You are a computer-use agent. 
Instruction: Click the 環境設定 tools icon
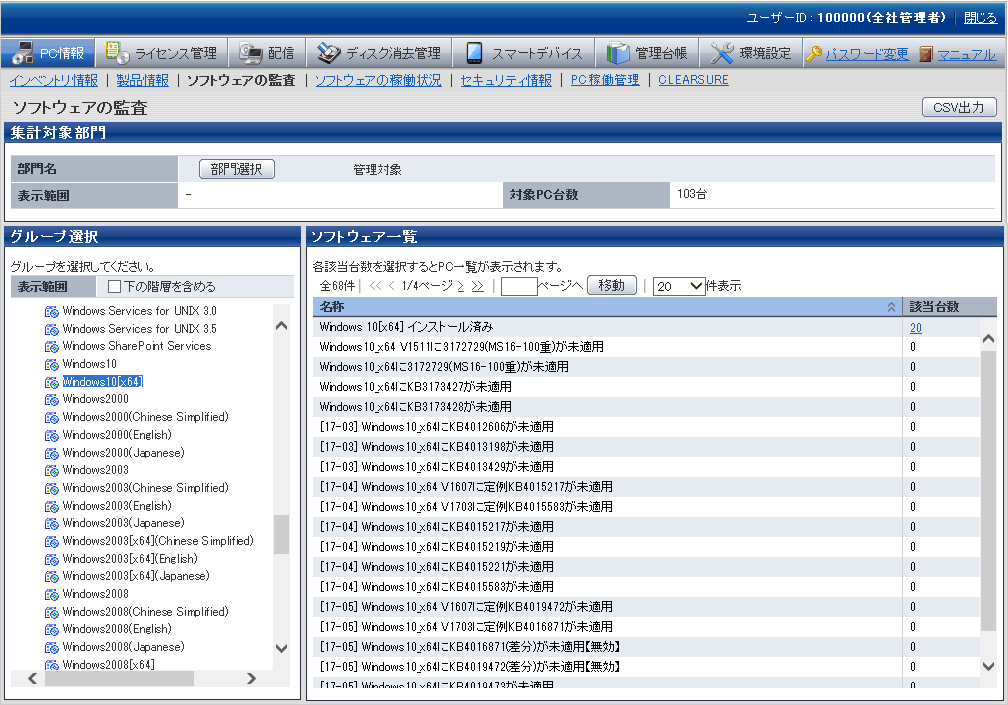click(x=722, y=53)
